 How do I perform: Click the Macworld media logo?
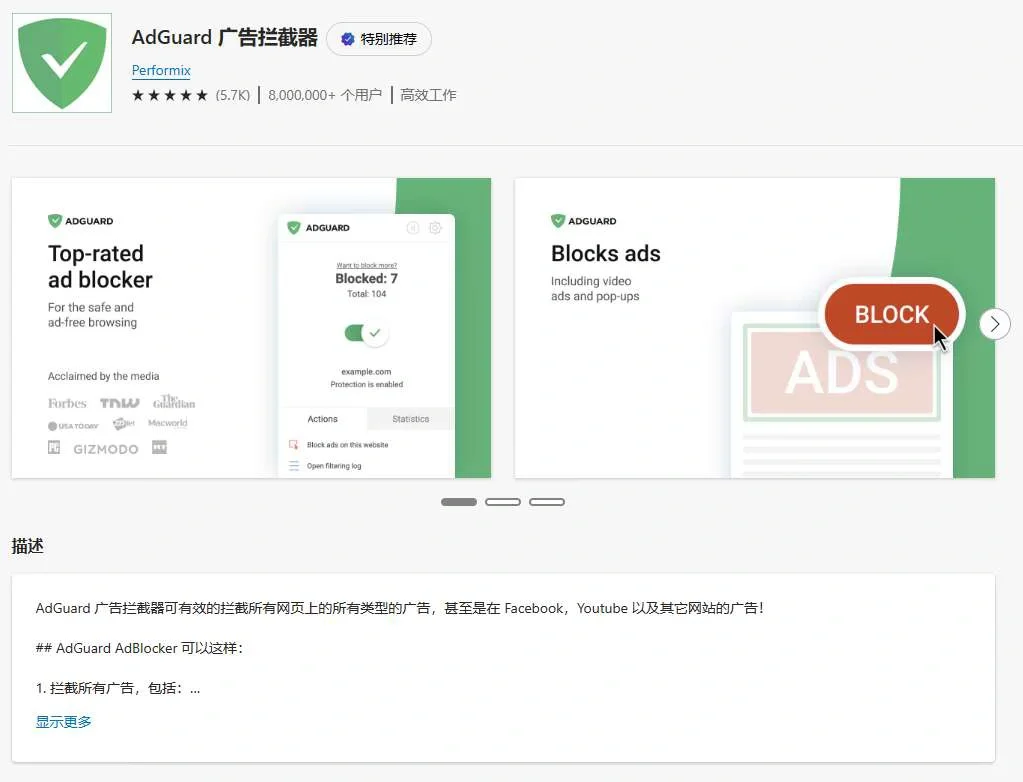(168, 423)
